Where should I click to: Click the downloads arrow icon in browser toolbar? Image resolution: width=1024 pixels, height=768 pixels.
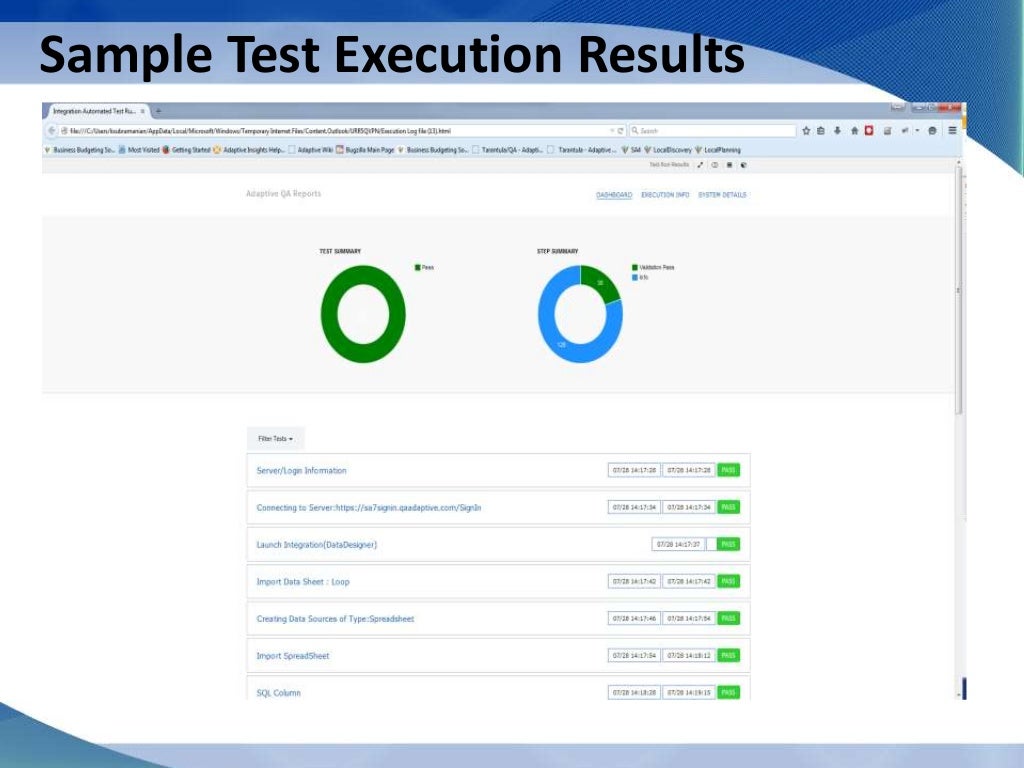(x=837, y=131)
